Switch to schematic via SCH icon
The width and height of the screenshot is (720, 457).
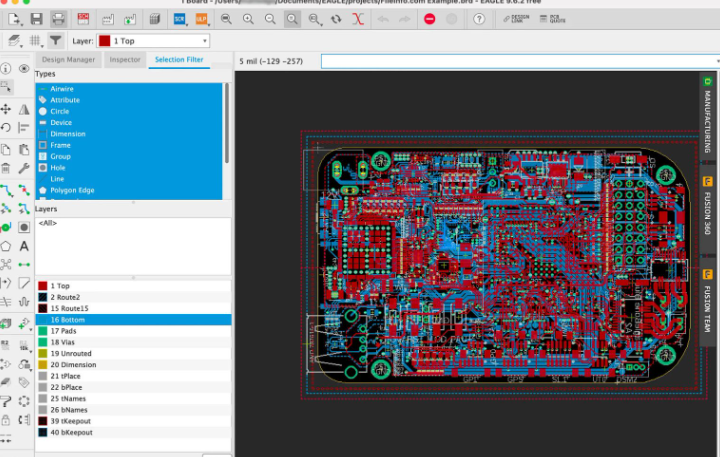point(83,19)
